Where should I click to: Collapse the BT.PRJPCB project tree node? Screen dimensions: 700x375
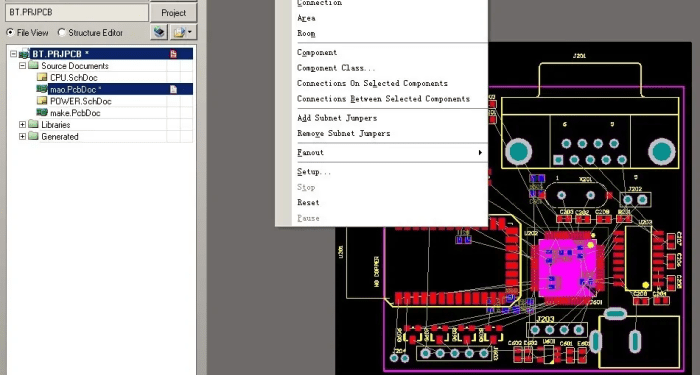pos(13,54)
